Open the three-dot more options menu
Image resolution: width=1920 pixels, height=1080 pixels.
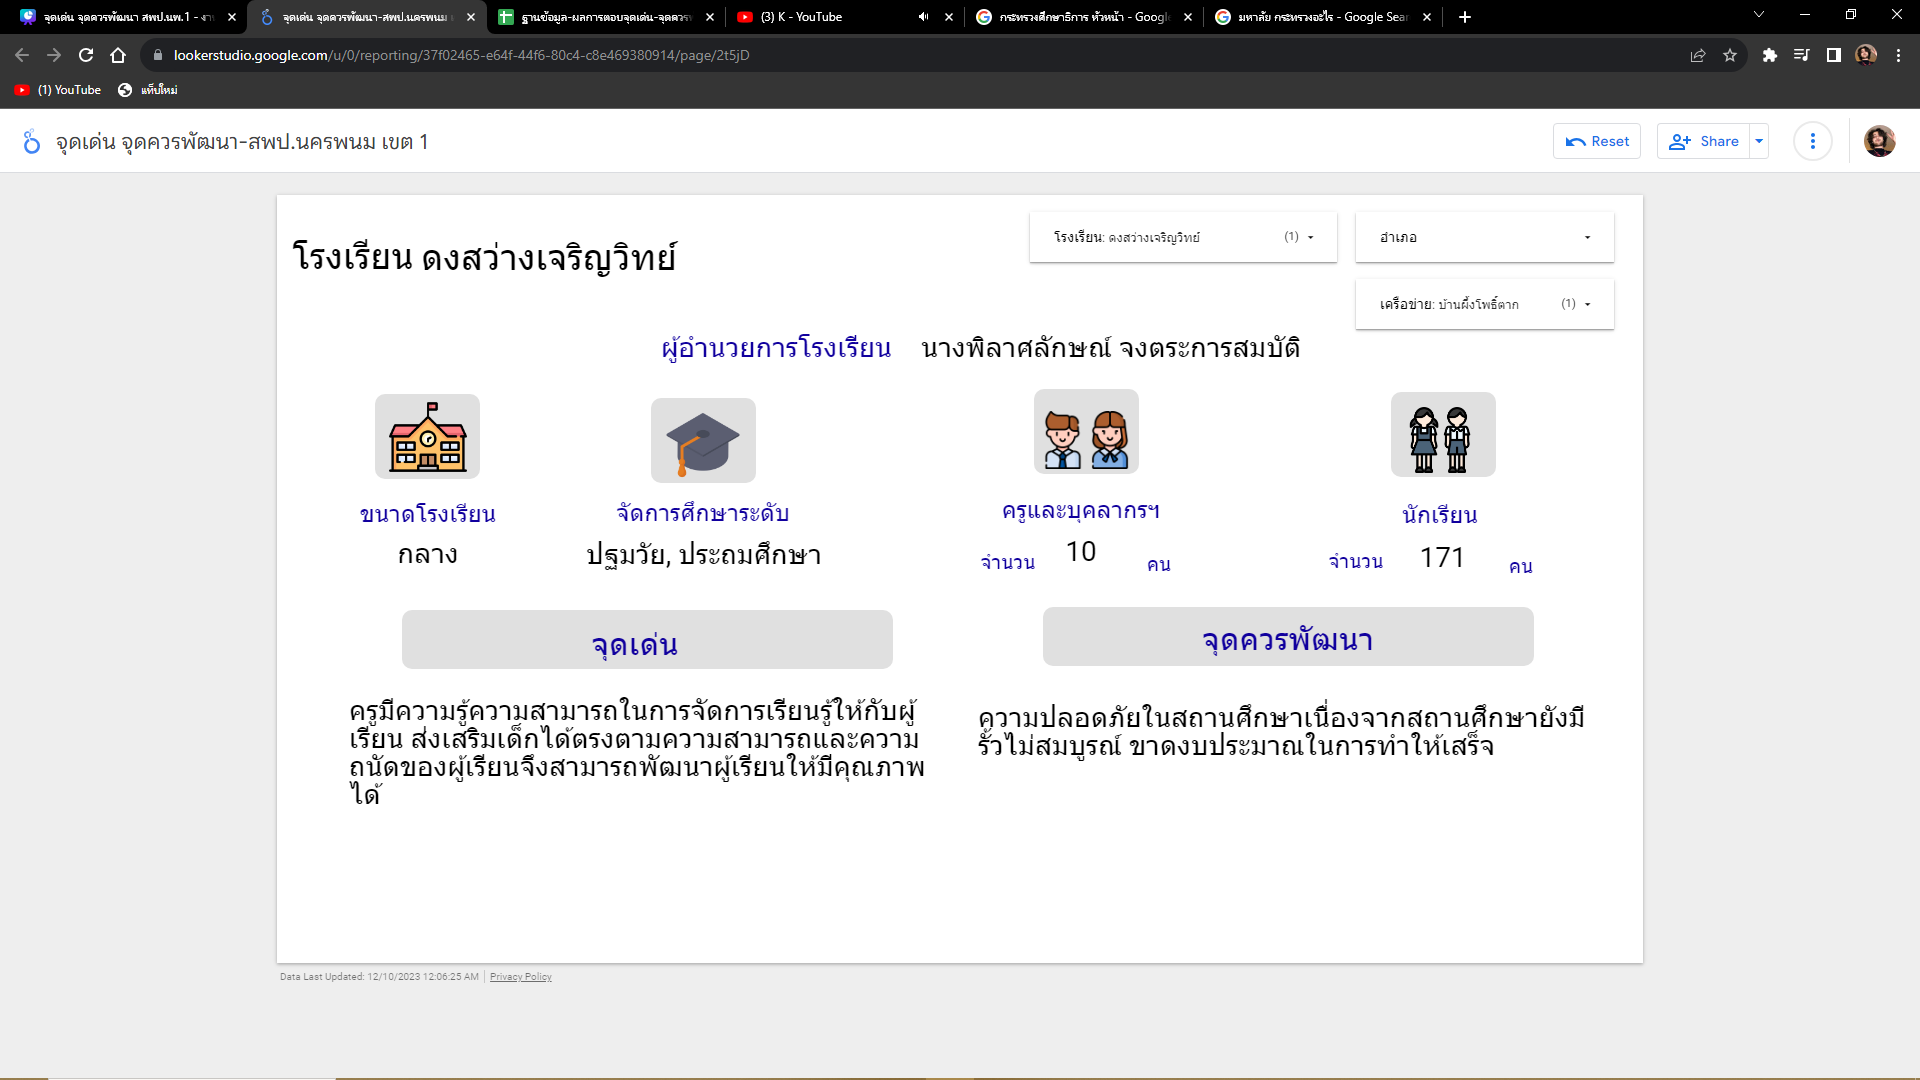pyautogui.click(x=1812, y=141)
